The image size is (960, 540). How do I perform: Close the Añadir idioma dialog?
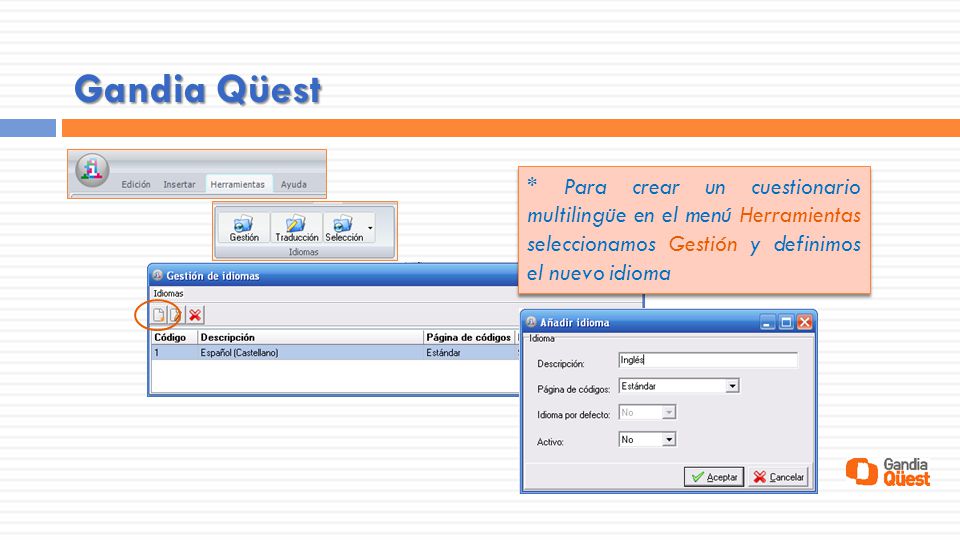point(804,323)
